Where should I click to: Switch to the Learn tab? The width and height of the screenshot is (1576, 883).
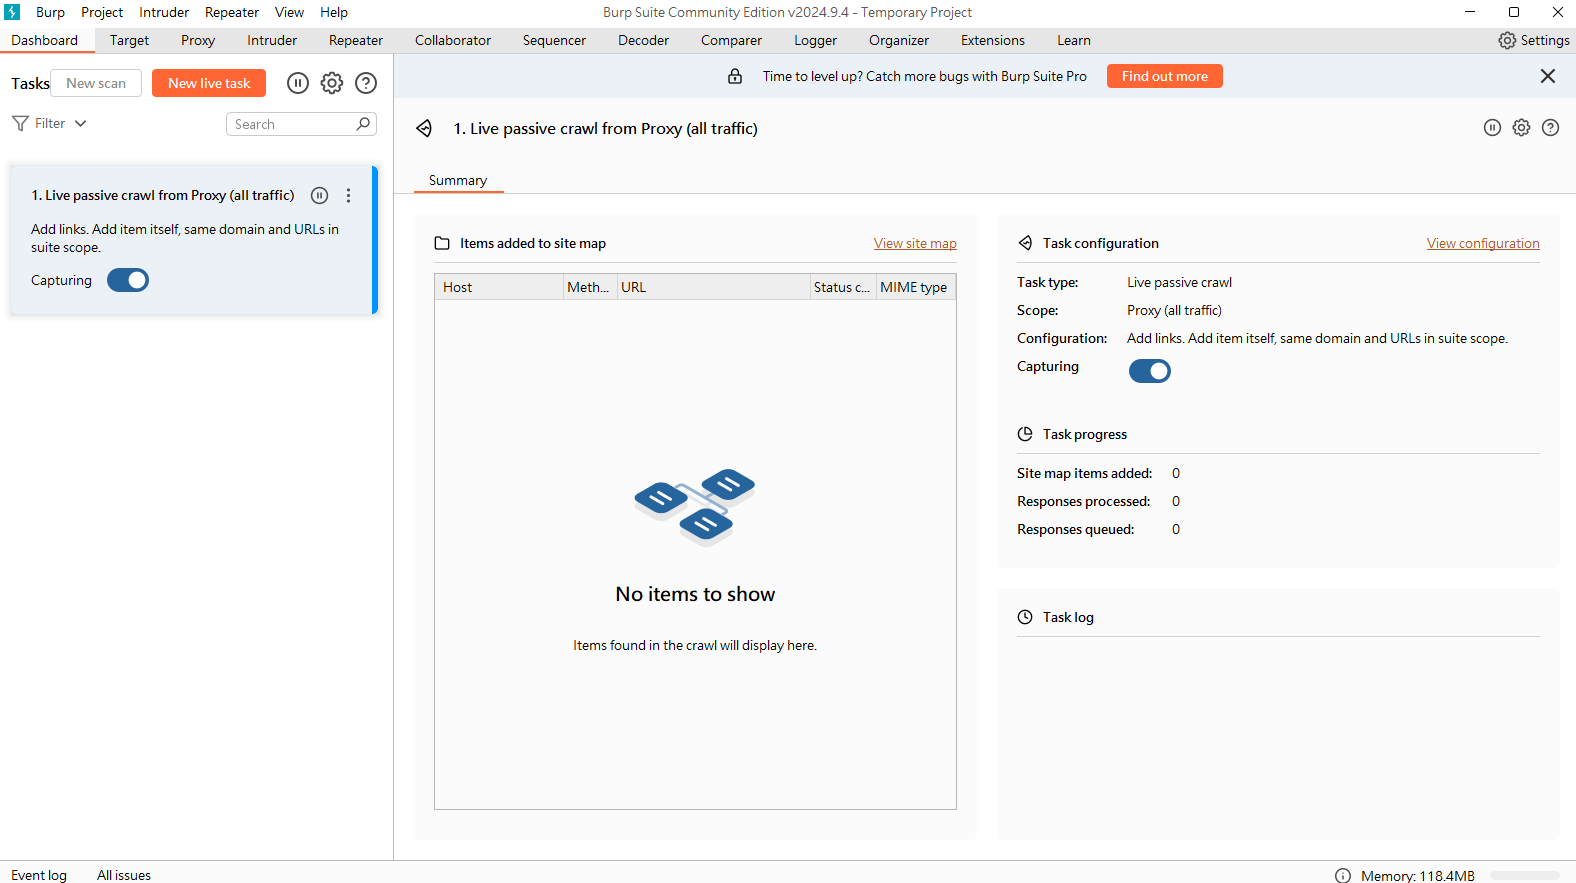point(1074,40)
